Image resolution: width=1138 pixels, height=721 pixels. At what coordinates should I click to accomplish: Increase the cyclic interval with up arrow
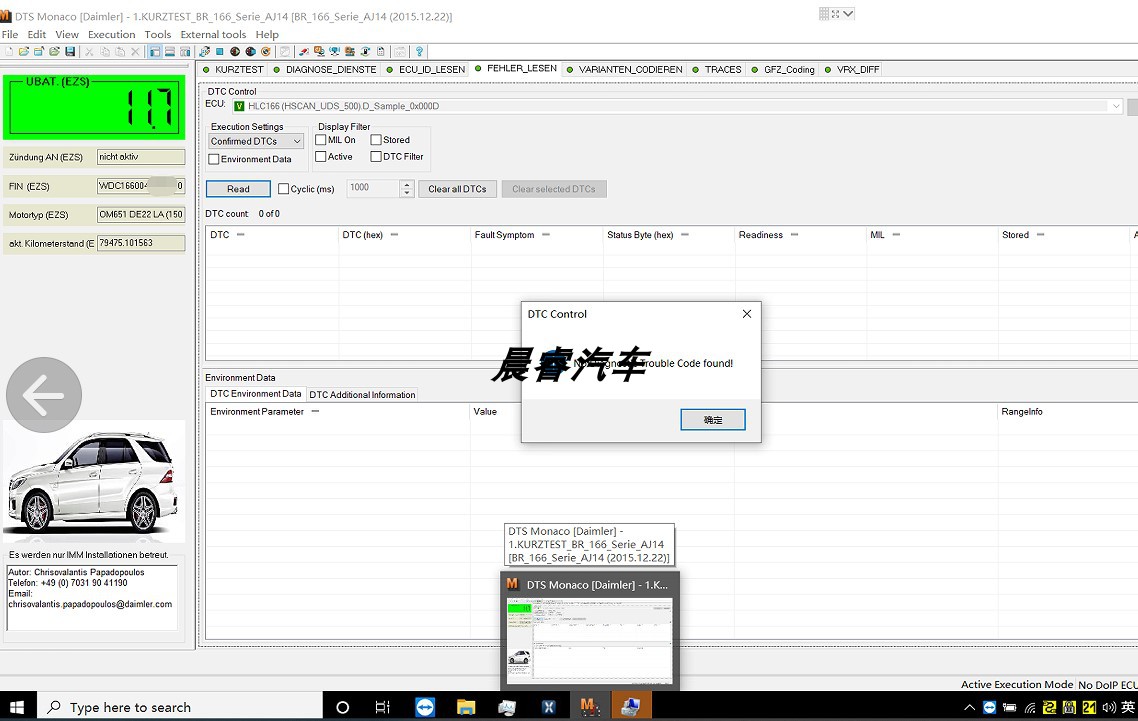pos(406,184)
